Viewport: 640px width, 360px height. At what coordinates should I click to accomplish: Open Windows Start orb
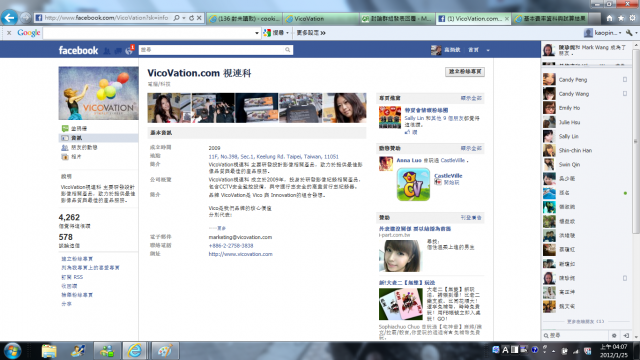coord(12,351)
